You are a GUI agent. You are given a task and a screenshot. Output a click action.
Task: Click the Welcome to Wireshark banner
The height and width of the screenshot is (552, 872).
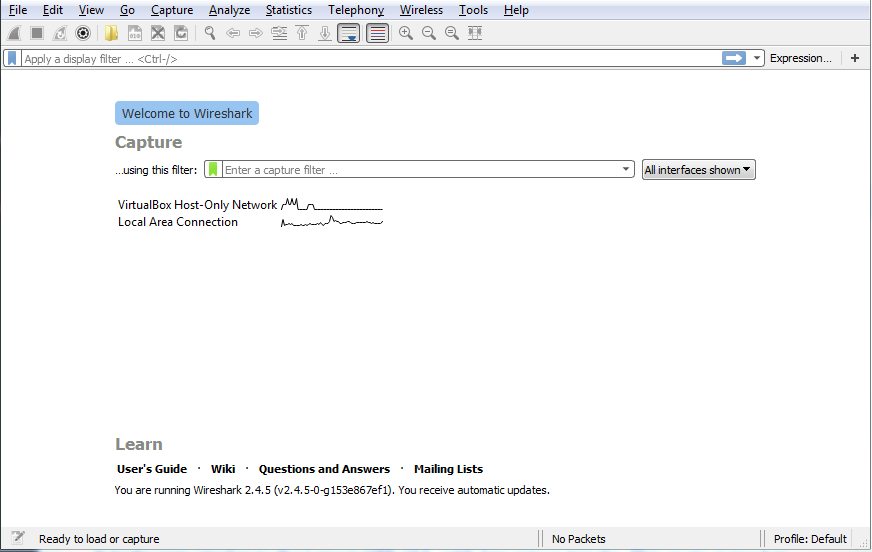point(187,113)
